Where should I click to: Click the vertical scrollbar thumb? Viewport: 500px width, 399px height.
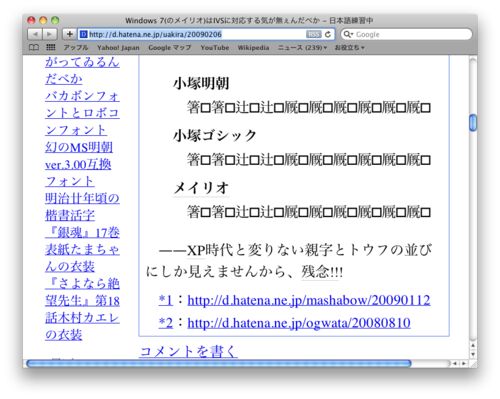[473, 123]
